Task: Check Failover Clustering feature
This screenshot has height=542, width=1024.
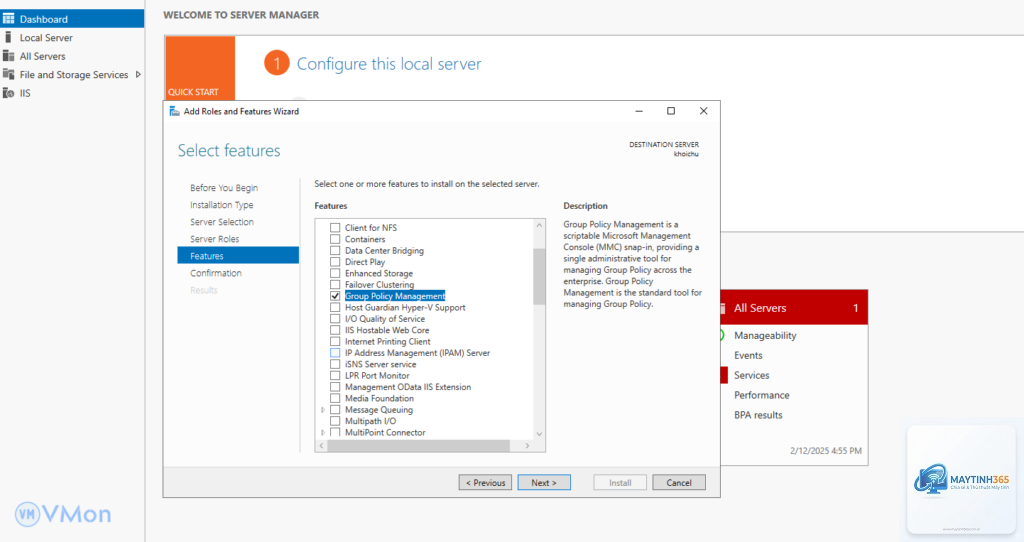Action: (335, 285)
